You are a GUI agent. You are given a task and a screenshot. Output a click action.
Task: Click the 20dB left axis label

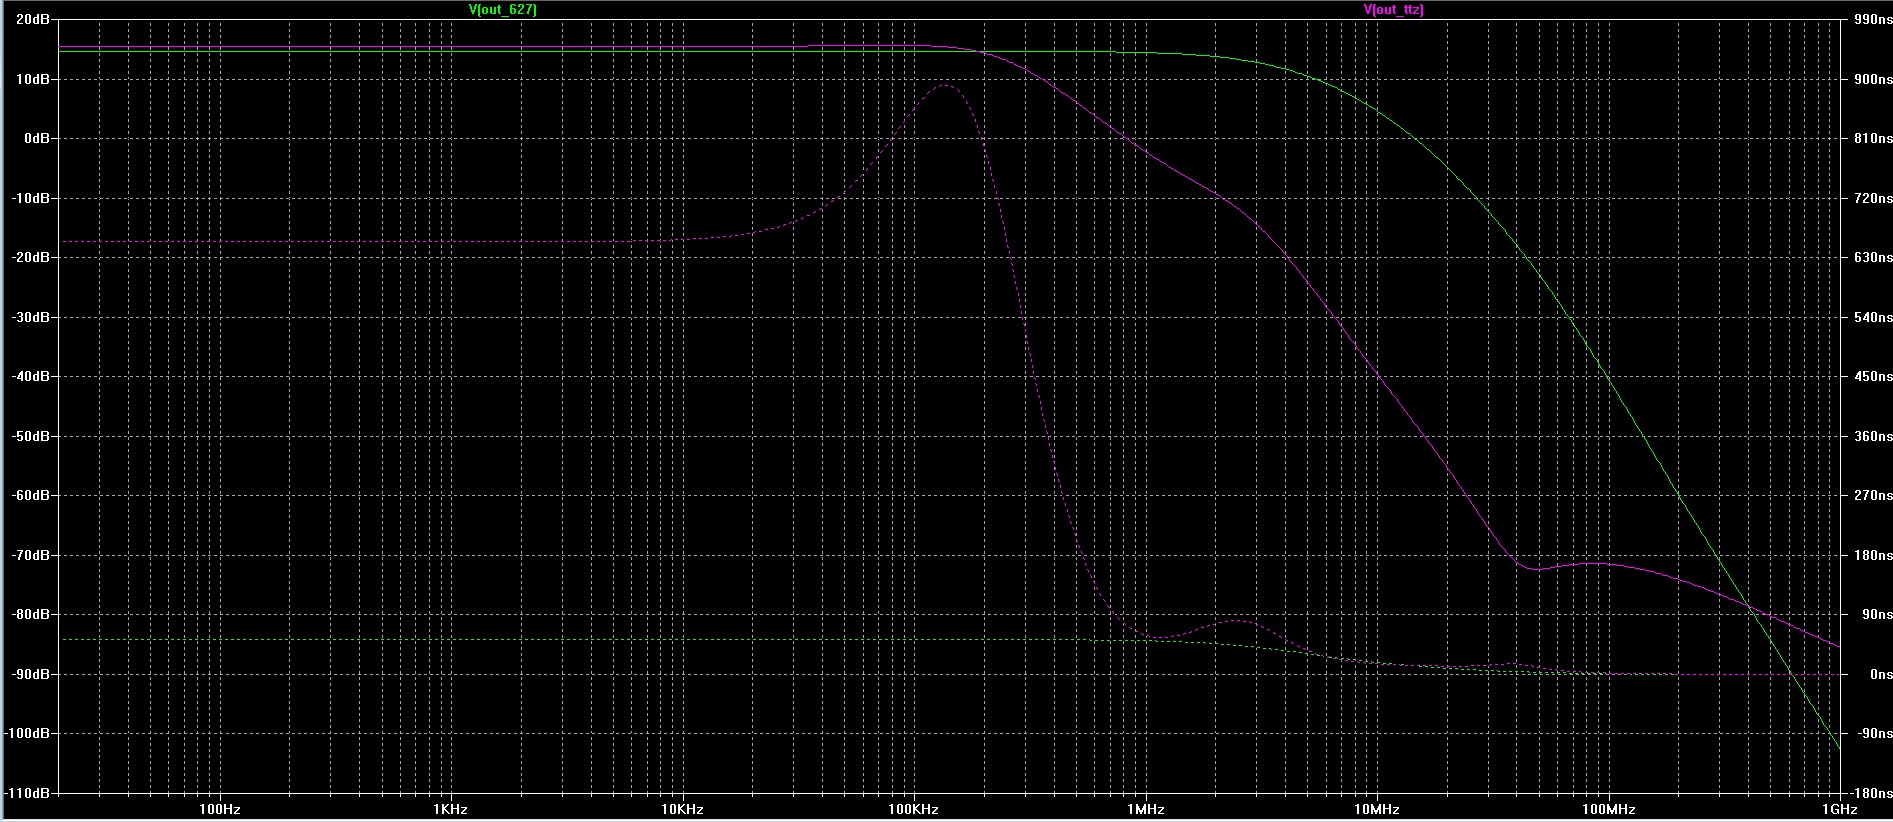coord(33,20)
